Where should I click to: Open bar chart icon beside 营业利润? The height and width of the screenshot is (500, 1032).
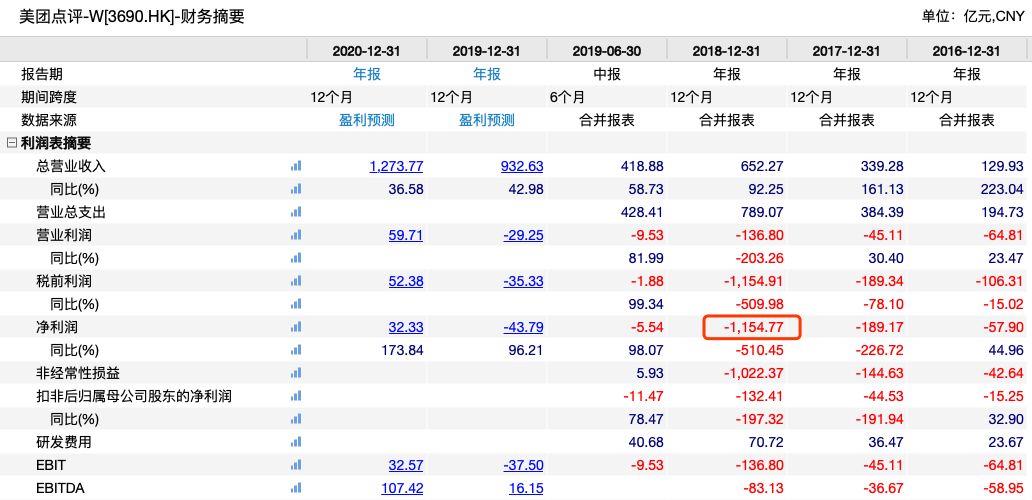click(295, 235)
